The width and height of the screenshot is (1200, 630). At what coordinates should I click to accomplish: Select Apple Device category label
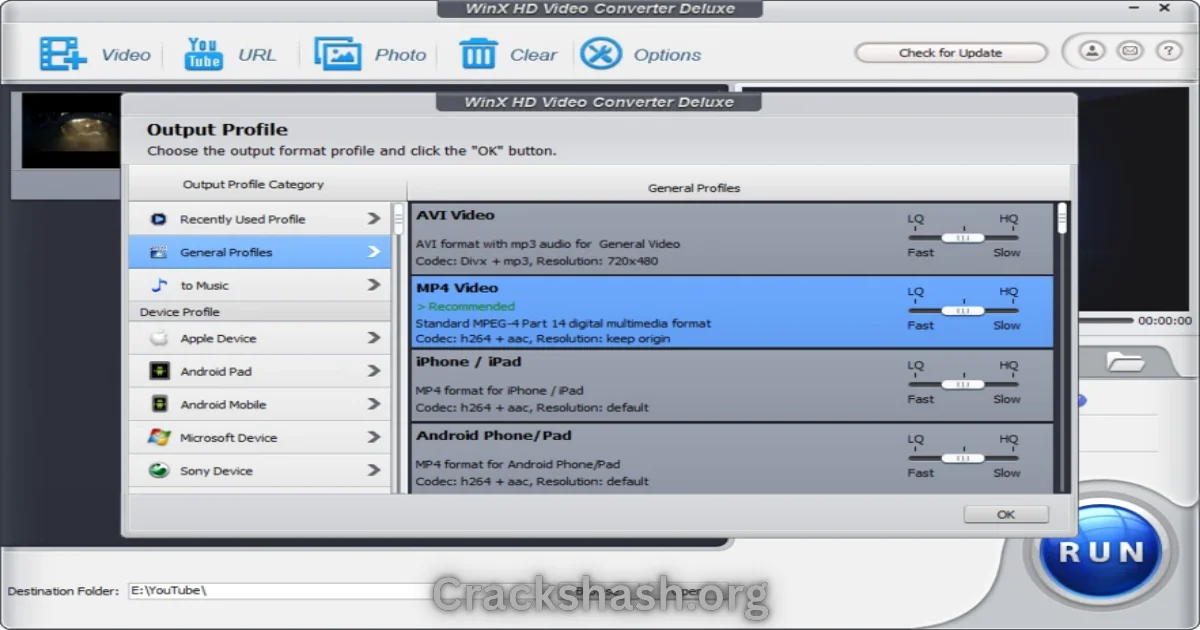click(x=218, y=338)
